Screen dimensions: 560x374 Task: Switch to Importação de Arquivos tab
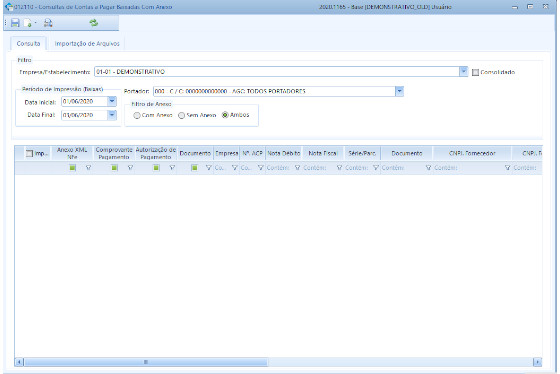coord(87,44)
